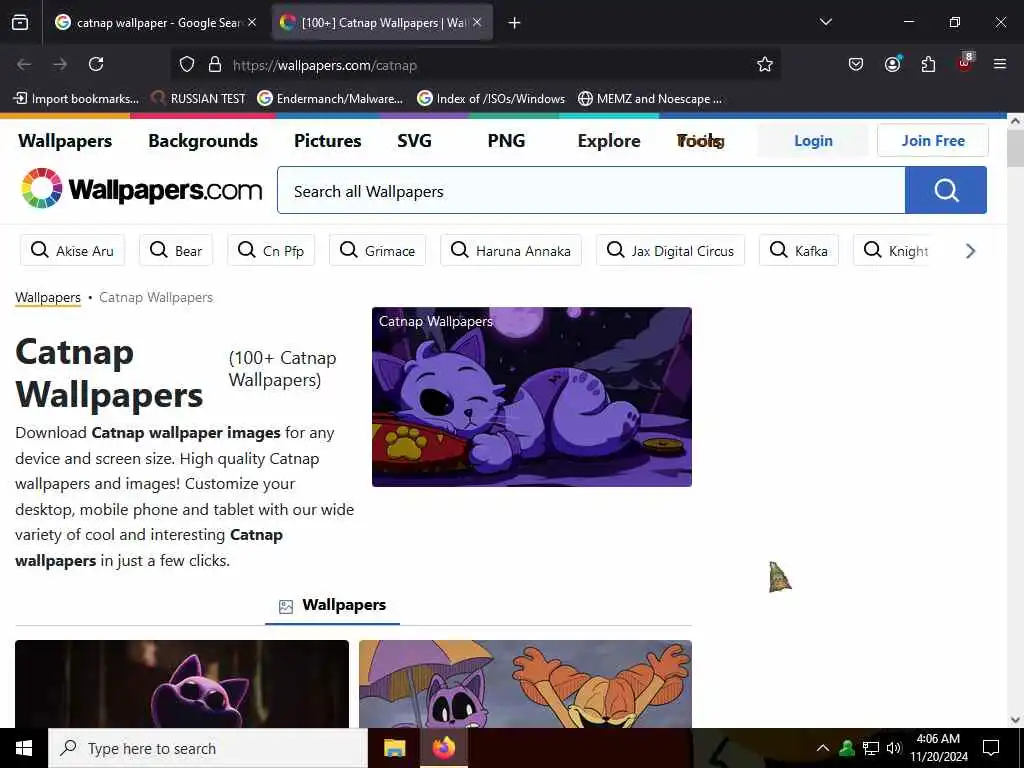Screen dimensions: 1024x768
Task: Open File Explorer from the taskbar
Action: 394,748
